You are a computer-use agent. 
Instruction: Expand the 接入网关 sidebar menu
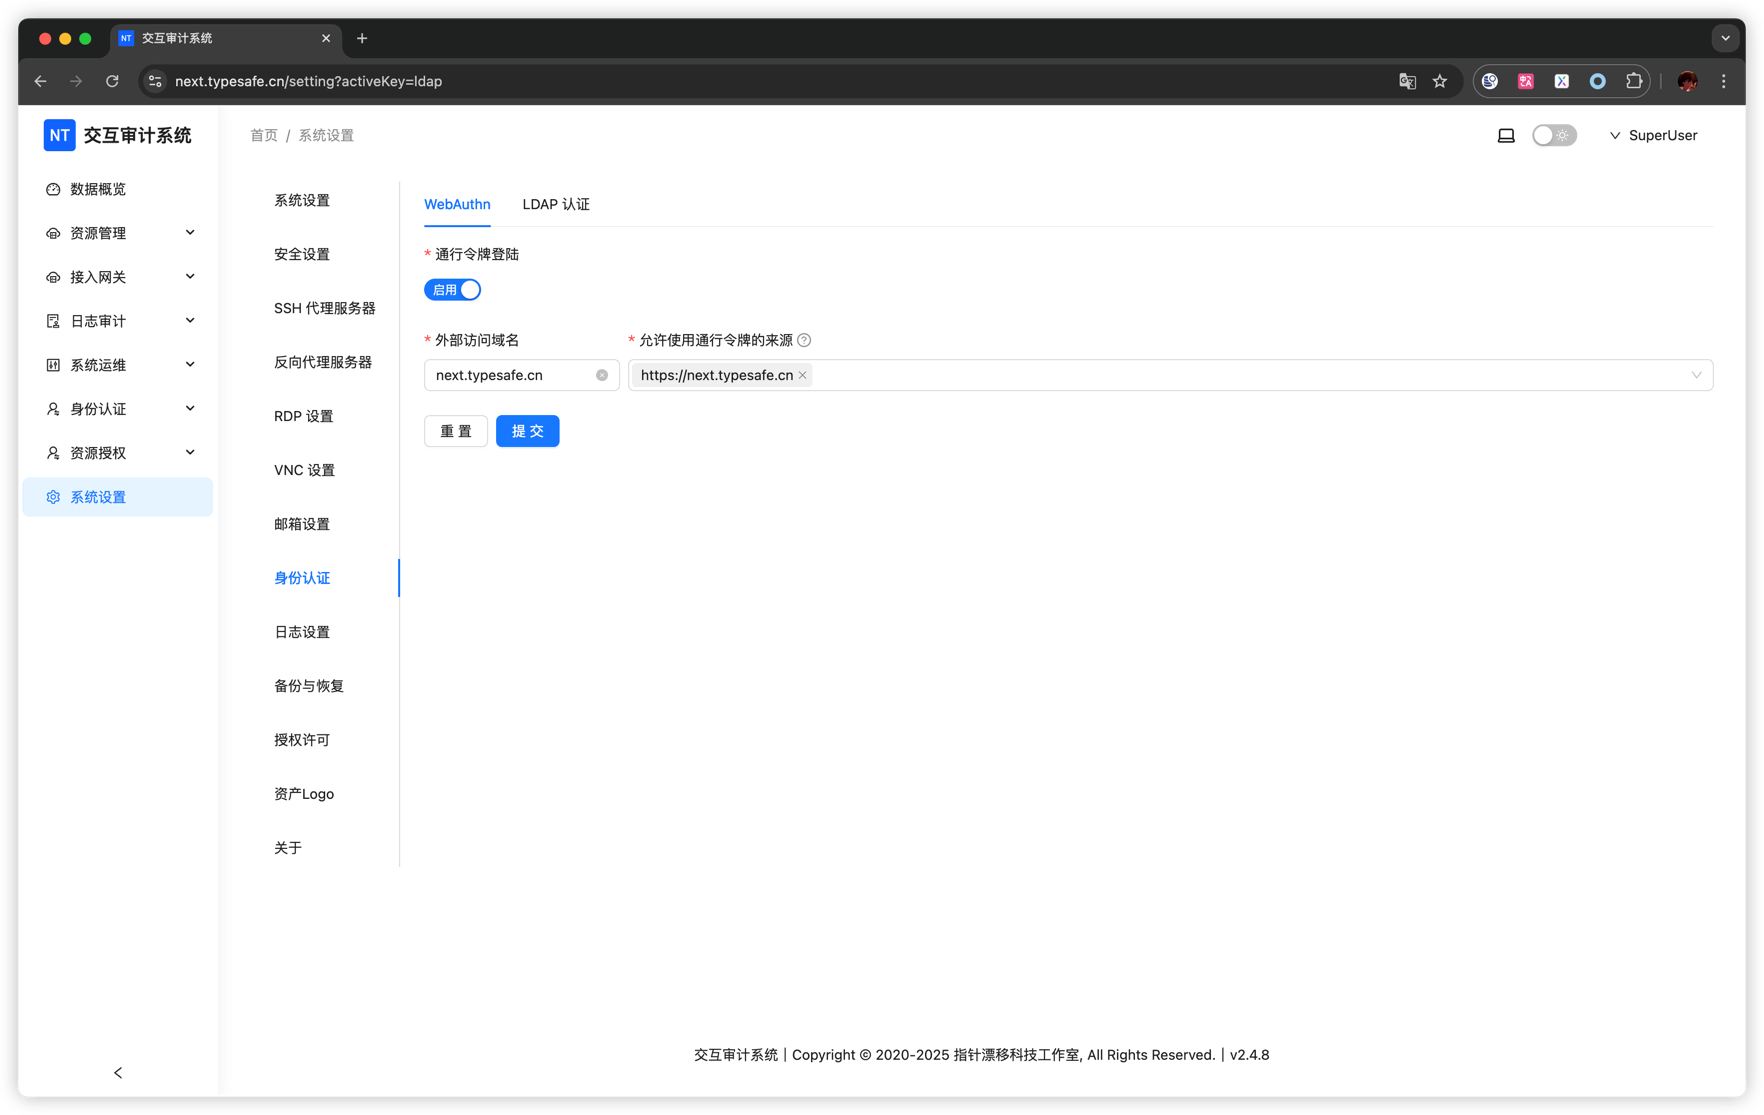(118, 277)
